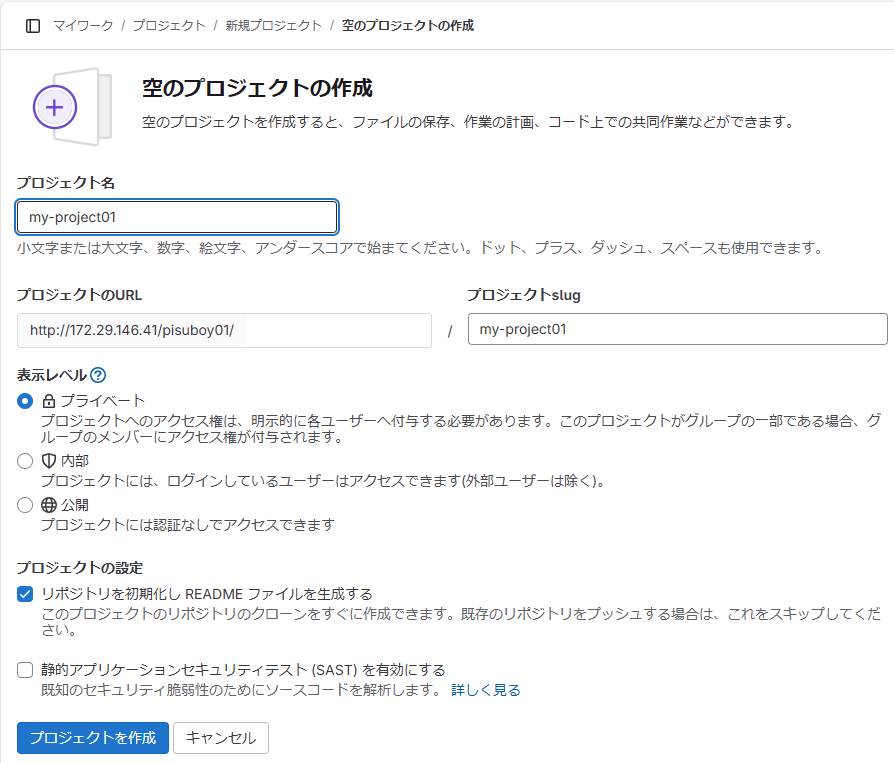Click the new project plus illustration

(x=72, y=107)
